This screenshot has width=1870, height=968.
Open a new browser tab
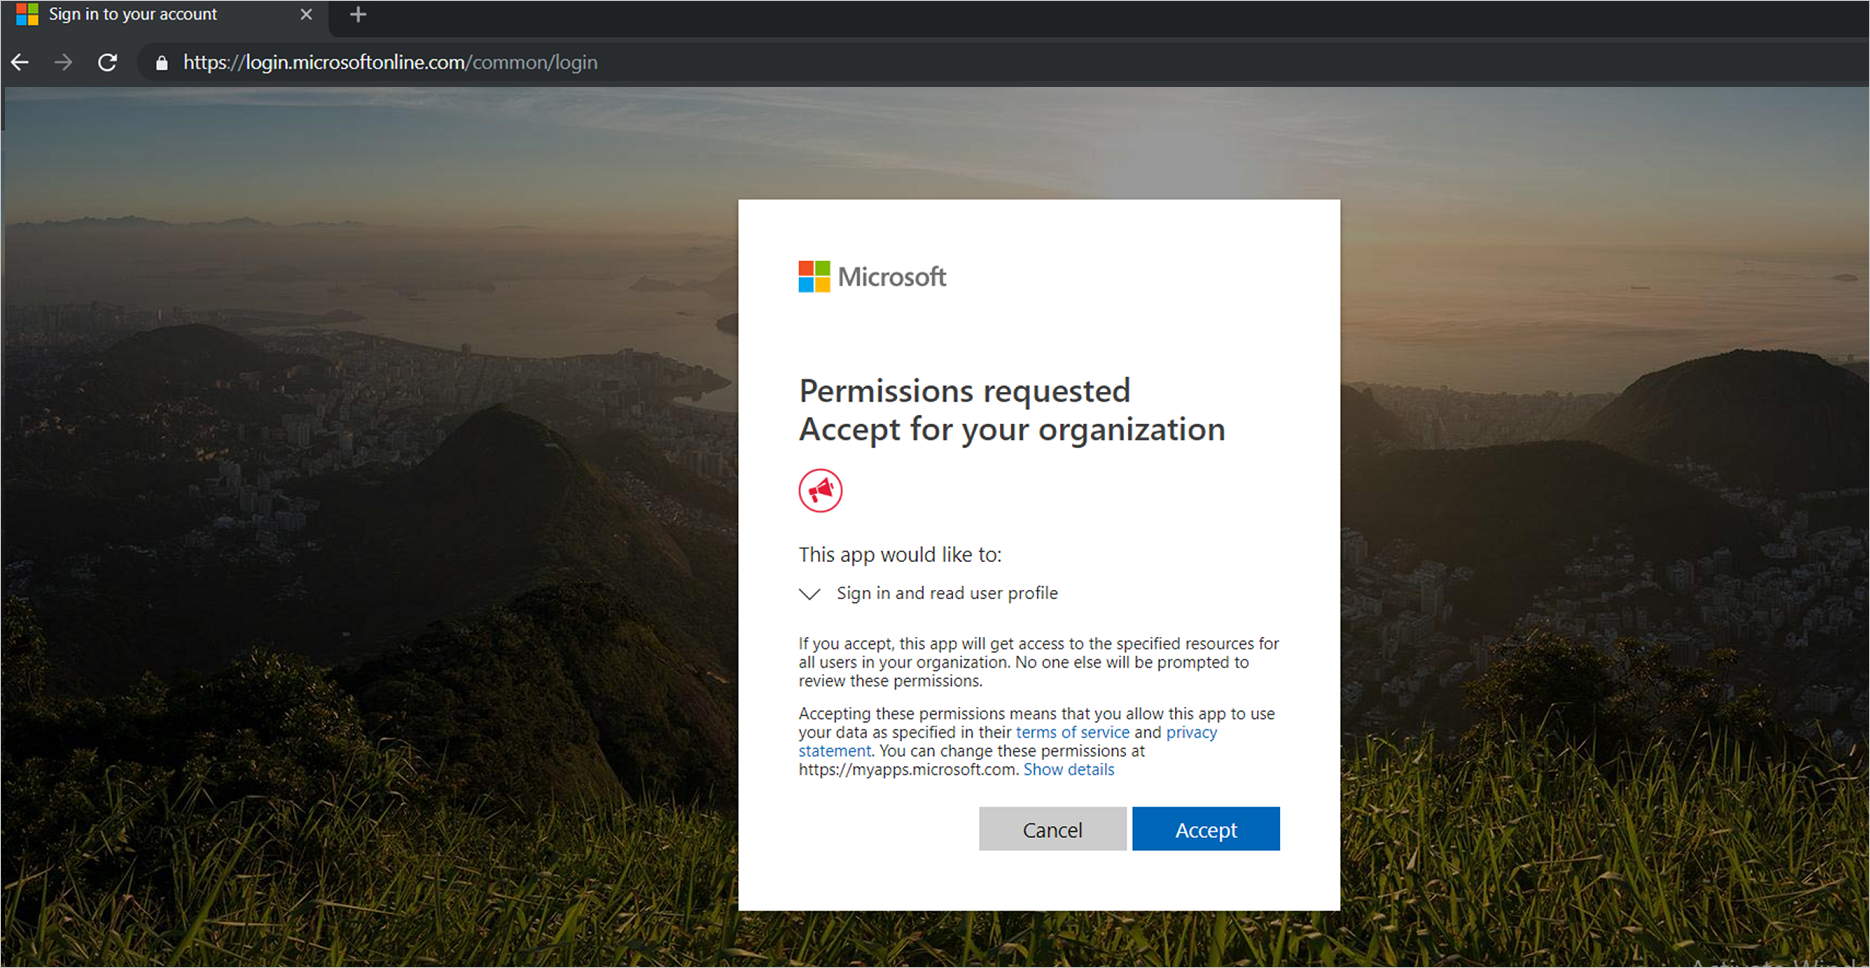(358, 14)
